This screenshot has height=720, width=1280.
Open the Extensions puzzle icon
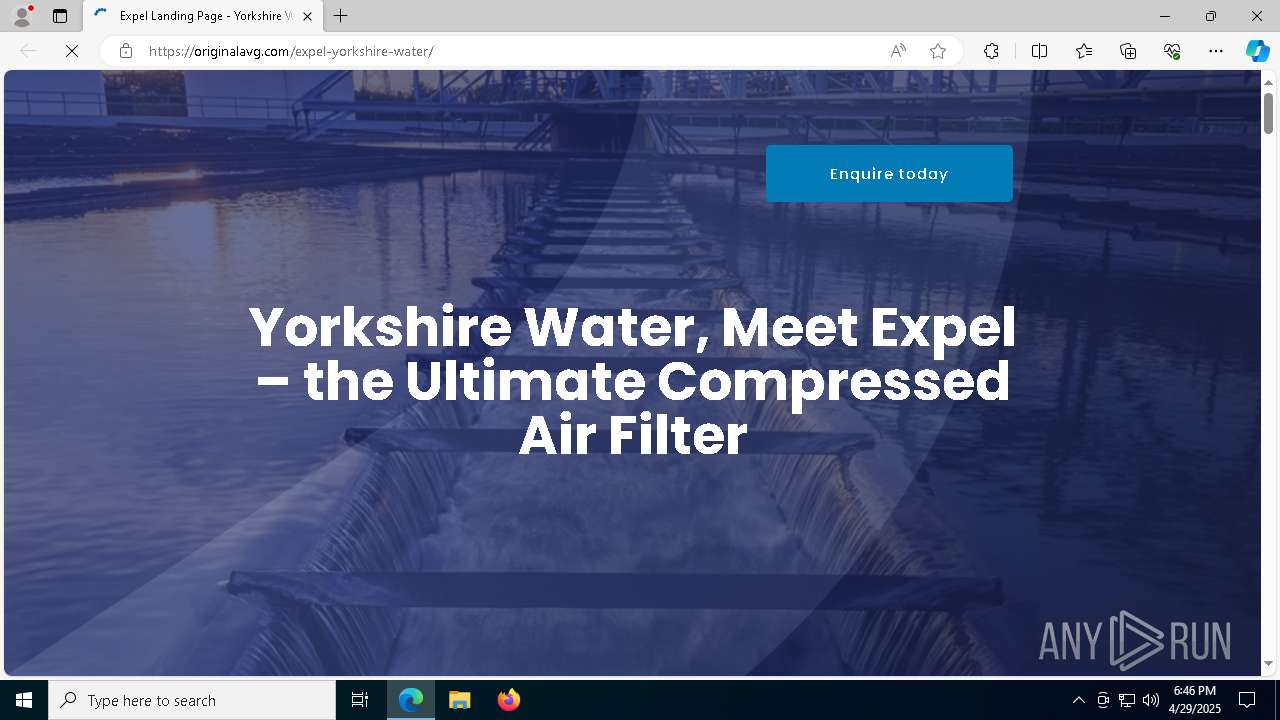(x=991, y=51)
